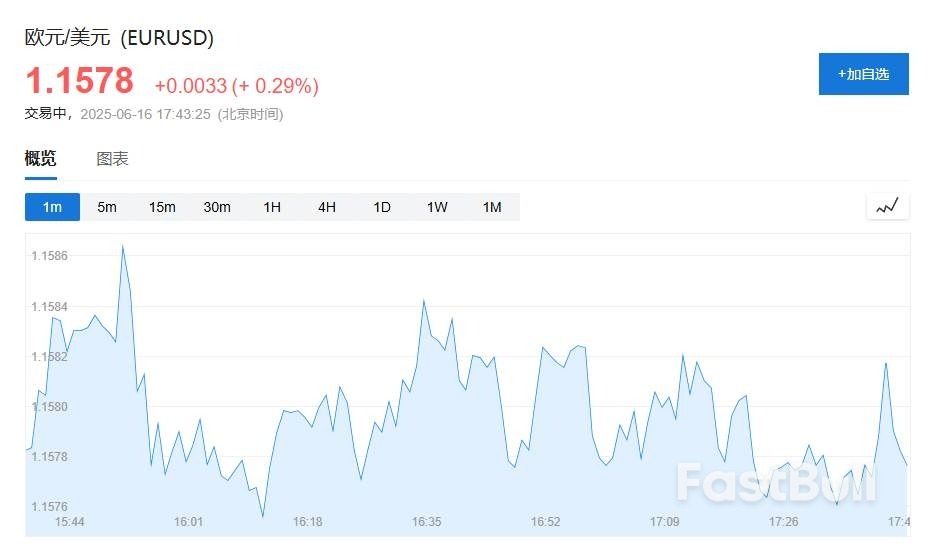Click the chart peak near 1.1586
The width and height of the screenshot is (933, 546).
click(123, 246)
